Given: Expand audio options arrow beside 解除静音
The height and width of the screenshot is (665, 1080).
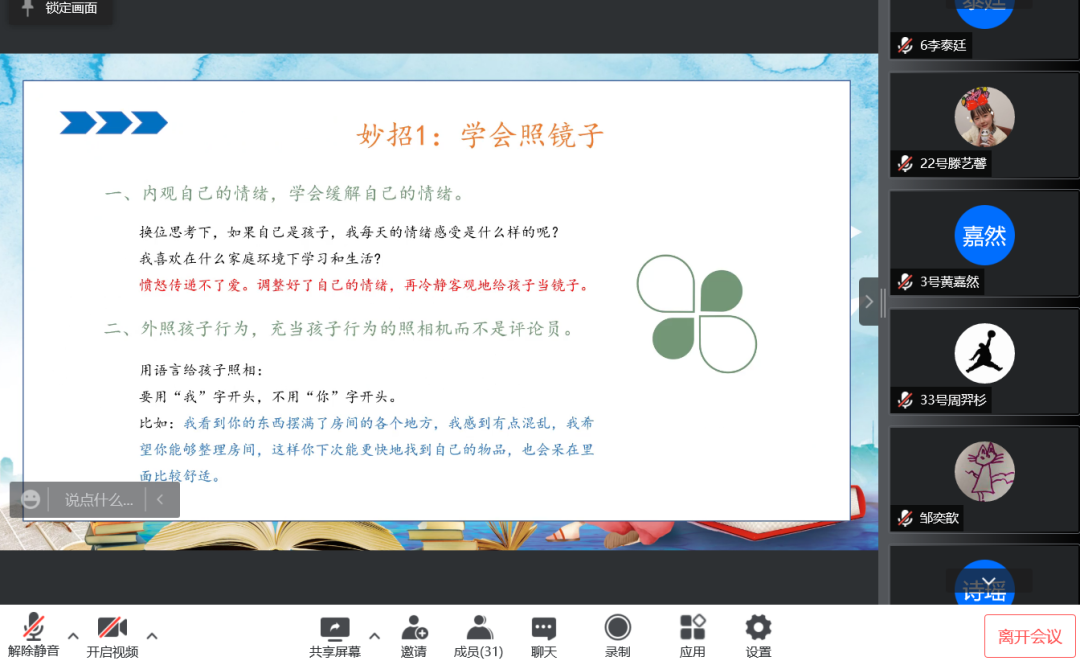Looking at the screenshot, I should [73, 635].
